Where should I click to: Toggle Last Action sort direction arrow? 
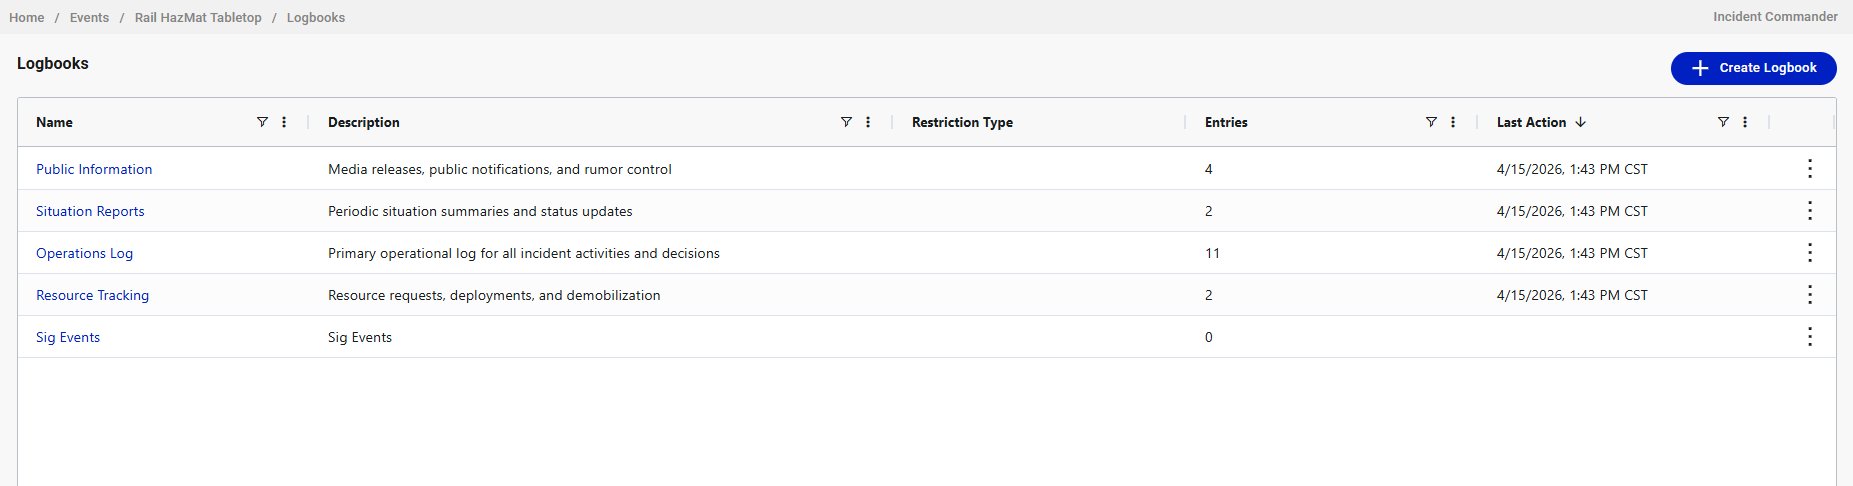pyautogui.click(x=1581, y=122)
